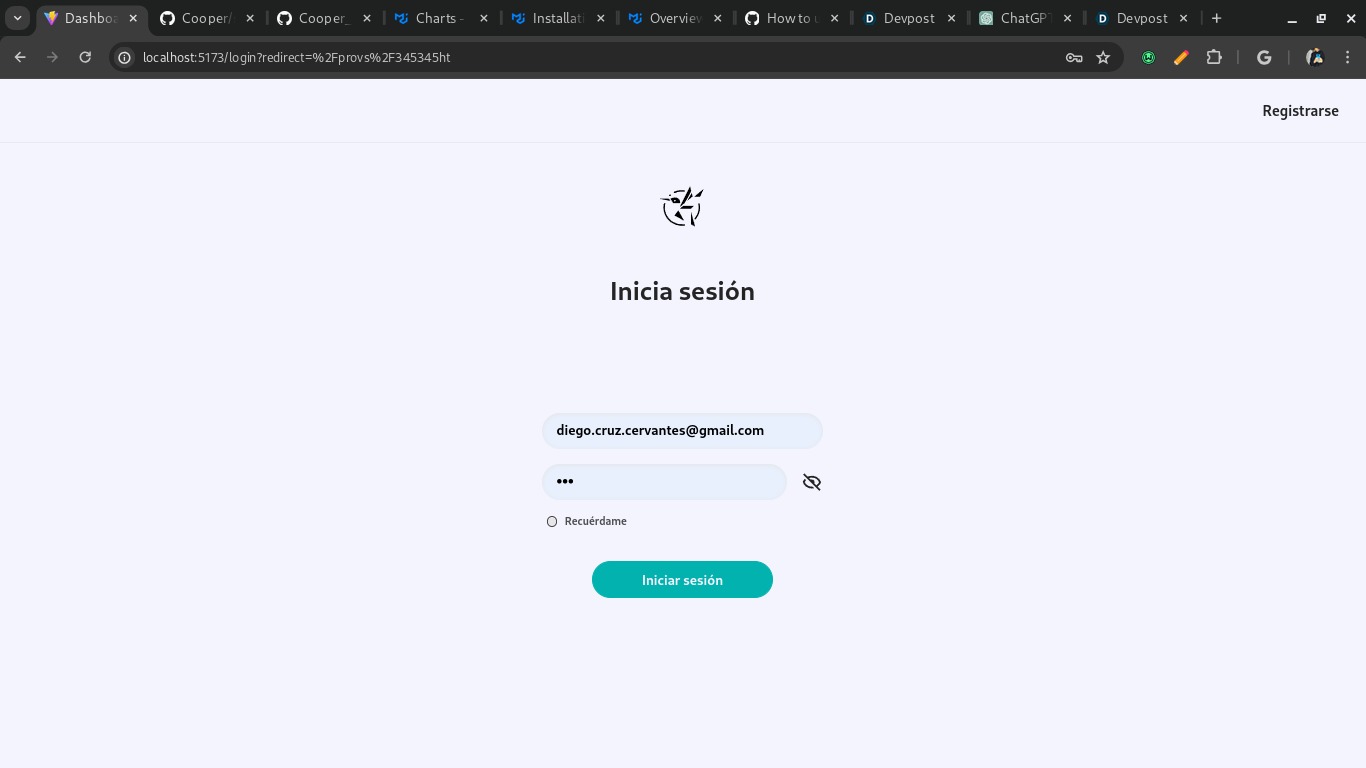Focus the password input field

[x=664, y=482]
